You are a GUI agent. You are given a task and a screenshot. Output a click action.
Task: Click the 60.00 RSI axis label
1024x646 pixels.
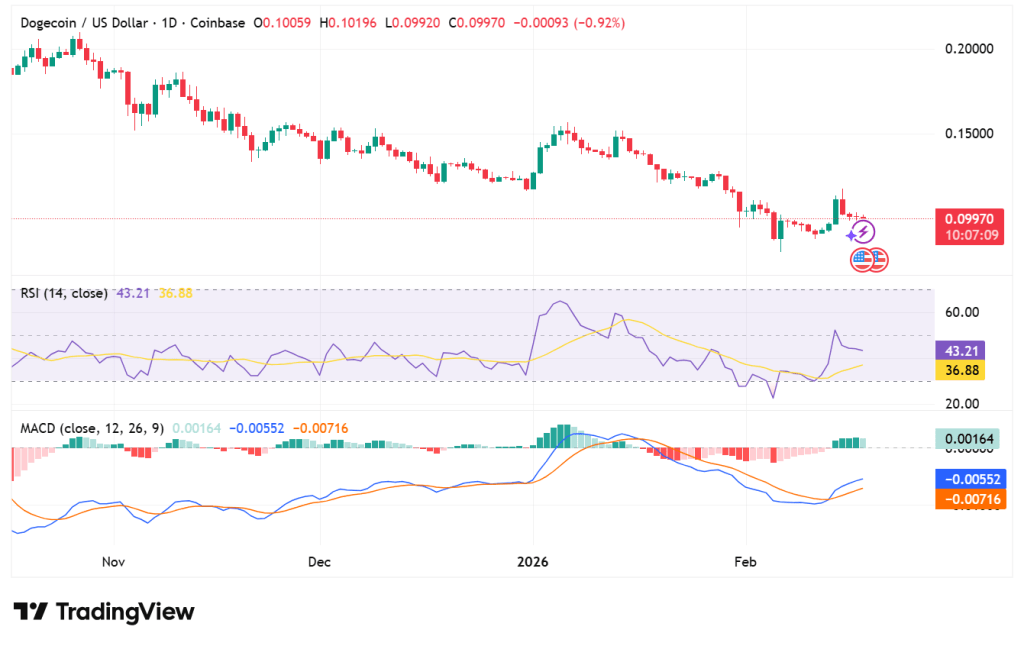tap(962, 312)
